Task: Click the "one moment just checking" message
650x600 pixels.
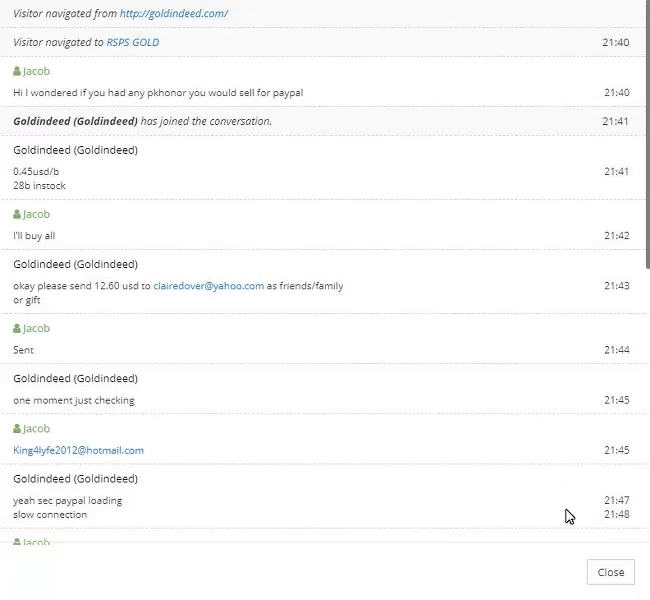Action: click(73, 400)
